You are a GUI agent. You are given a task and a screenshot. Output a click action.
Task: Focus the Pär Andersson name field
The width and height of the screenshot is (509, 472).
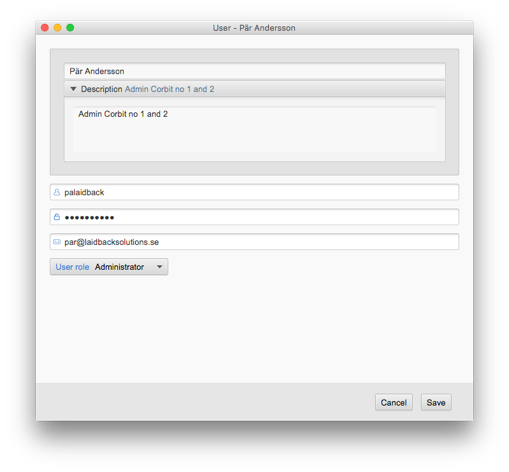click(255, 71)
